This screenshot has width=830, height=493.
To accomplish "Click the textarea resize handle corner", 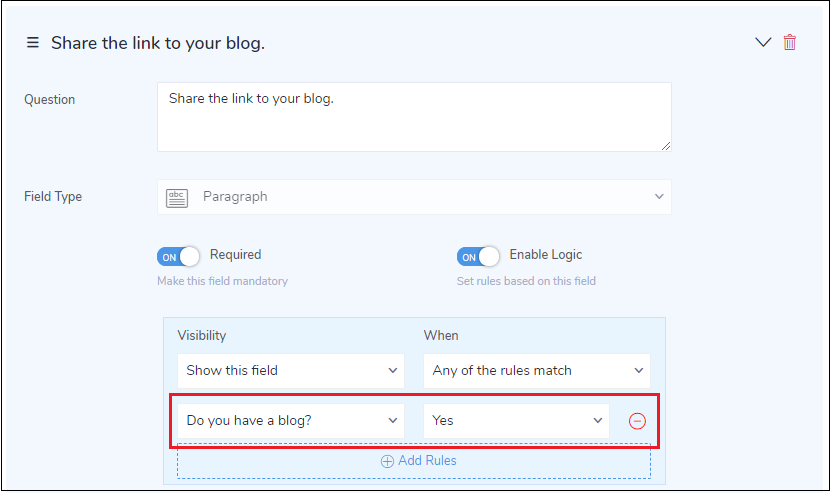I will tap(665, 145).
